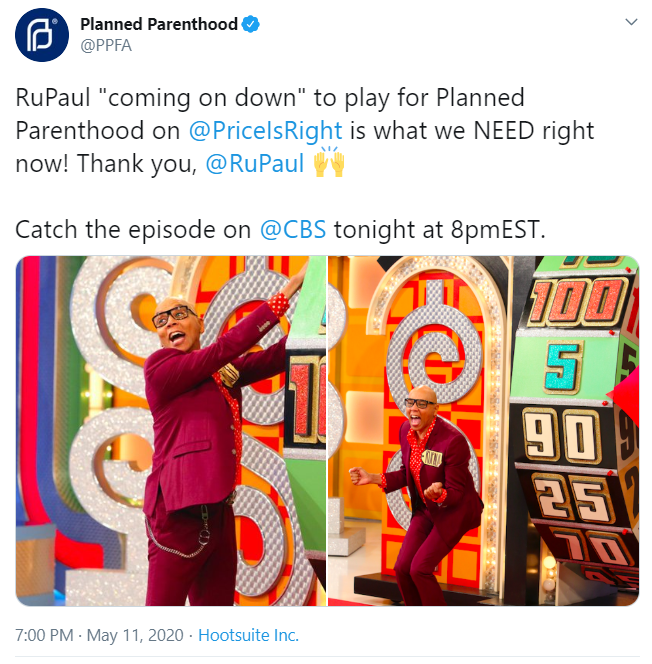Click the name tag in right photo
This screenshot has height=664, width=652.
click(433, 458)
